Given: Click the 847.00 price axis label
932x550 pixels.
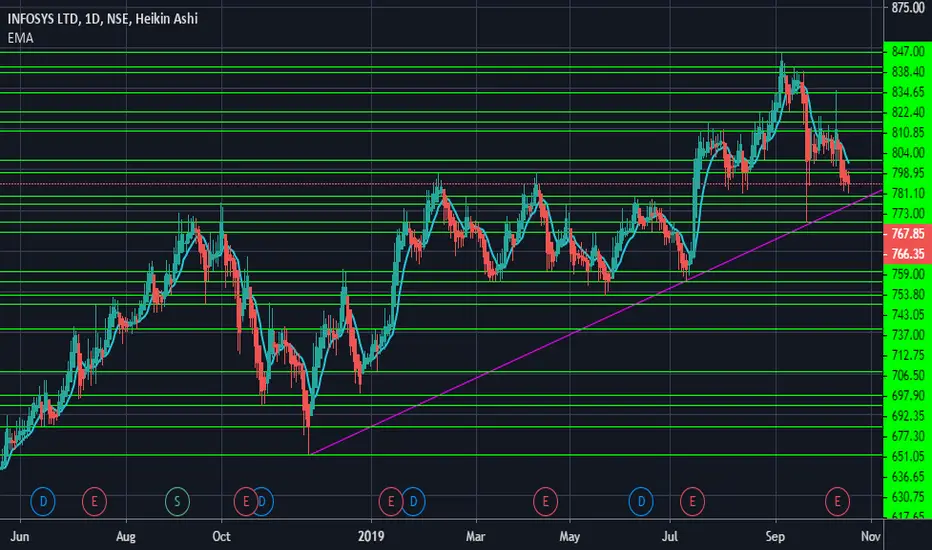Looking at the screenshot, I should click(908, 52).
